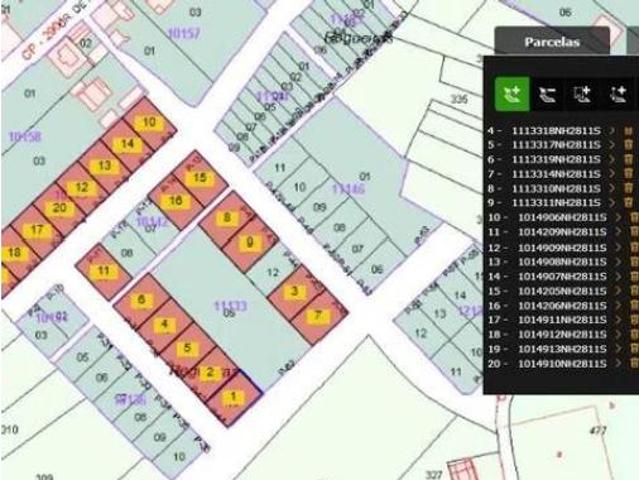Expand row 17 chevron for 1014911NH2811S
This screenshot has height=480, width=639.
point(618,320)
